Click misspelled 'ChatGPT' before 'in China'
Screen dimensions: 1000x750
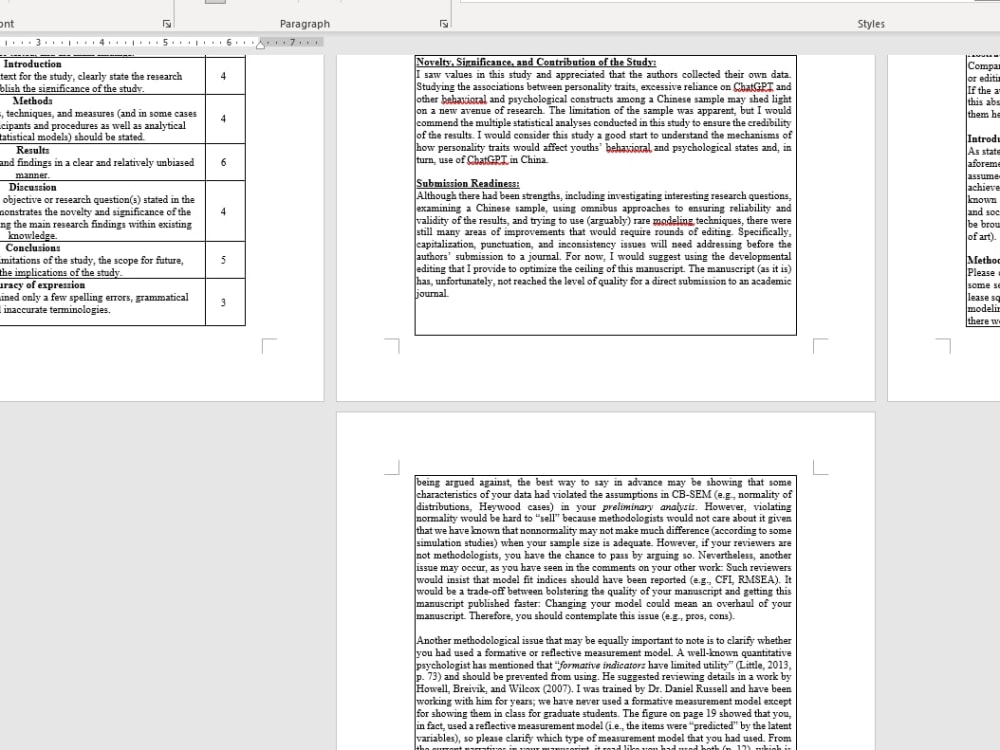[x=487, y=160]
